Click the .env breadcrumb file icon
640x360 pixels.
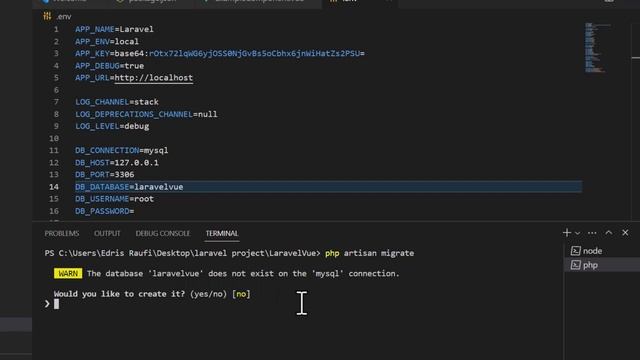[x=47, y=16]
